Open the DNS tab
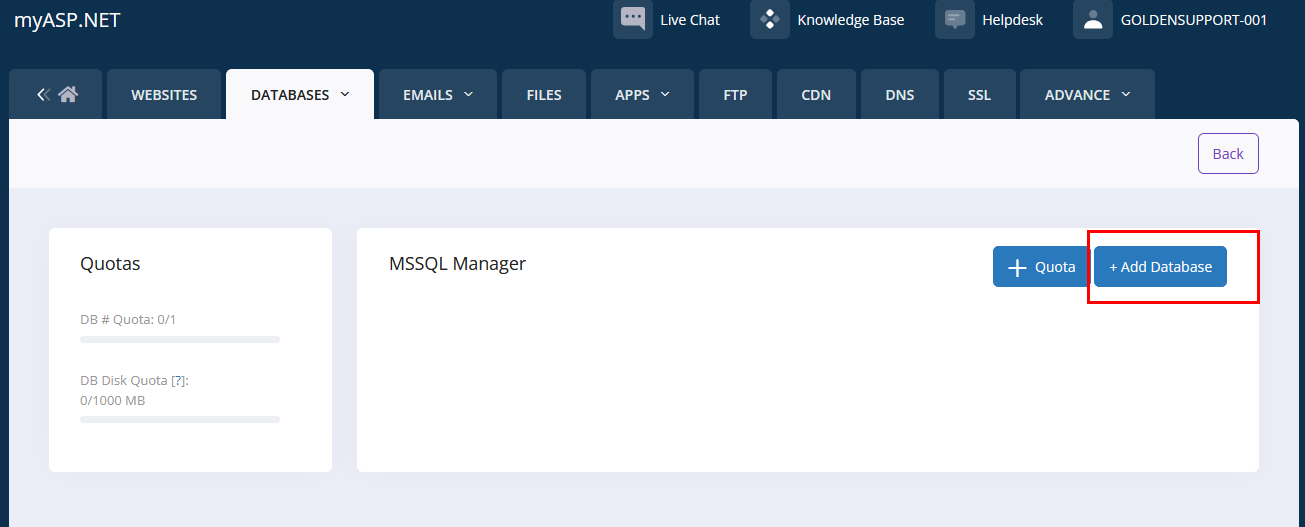Viewport: 1305px width, 527px height. [x=899, y=95]
